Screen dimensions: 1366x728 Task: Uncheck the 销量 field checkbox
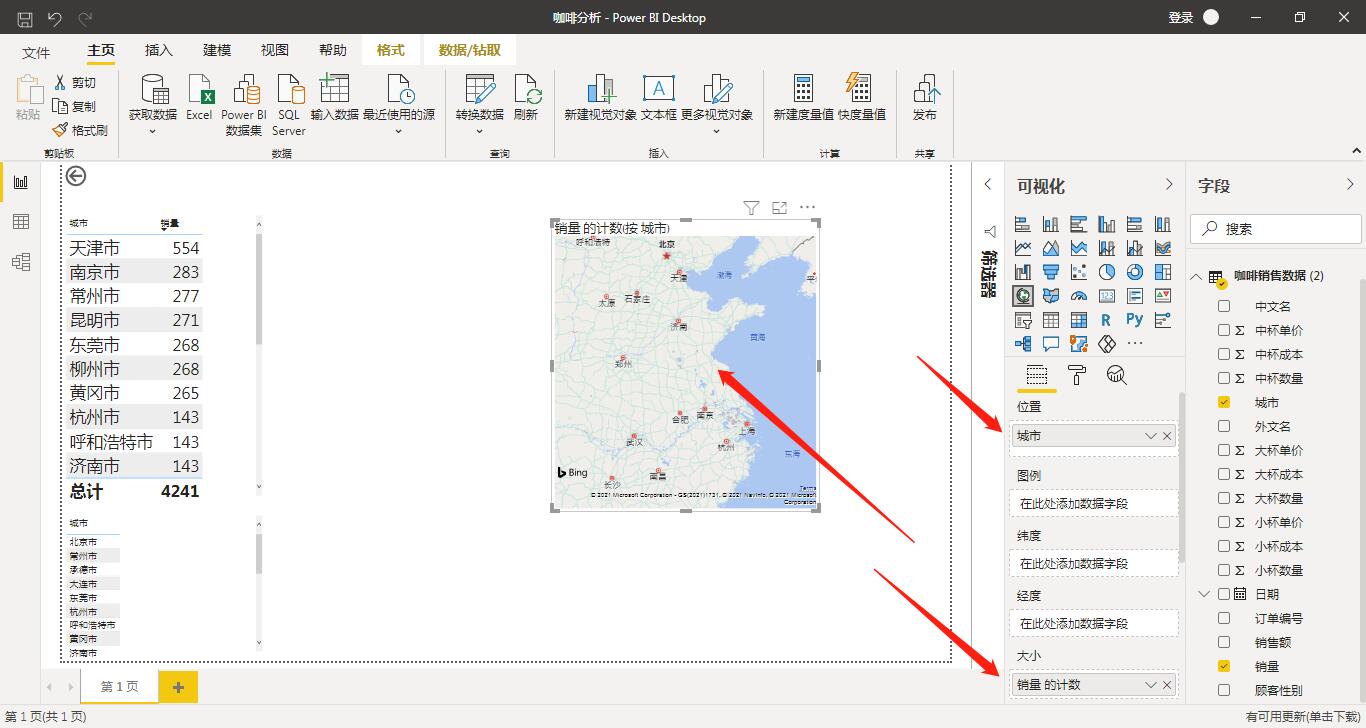coord(1224,666)
